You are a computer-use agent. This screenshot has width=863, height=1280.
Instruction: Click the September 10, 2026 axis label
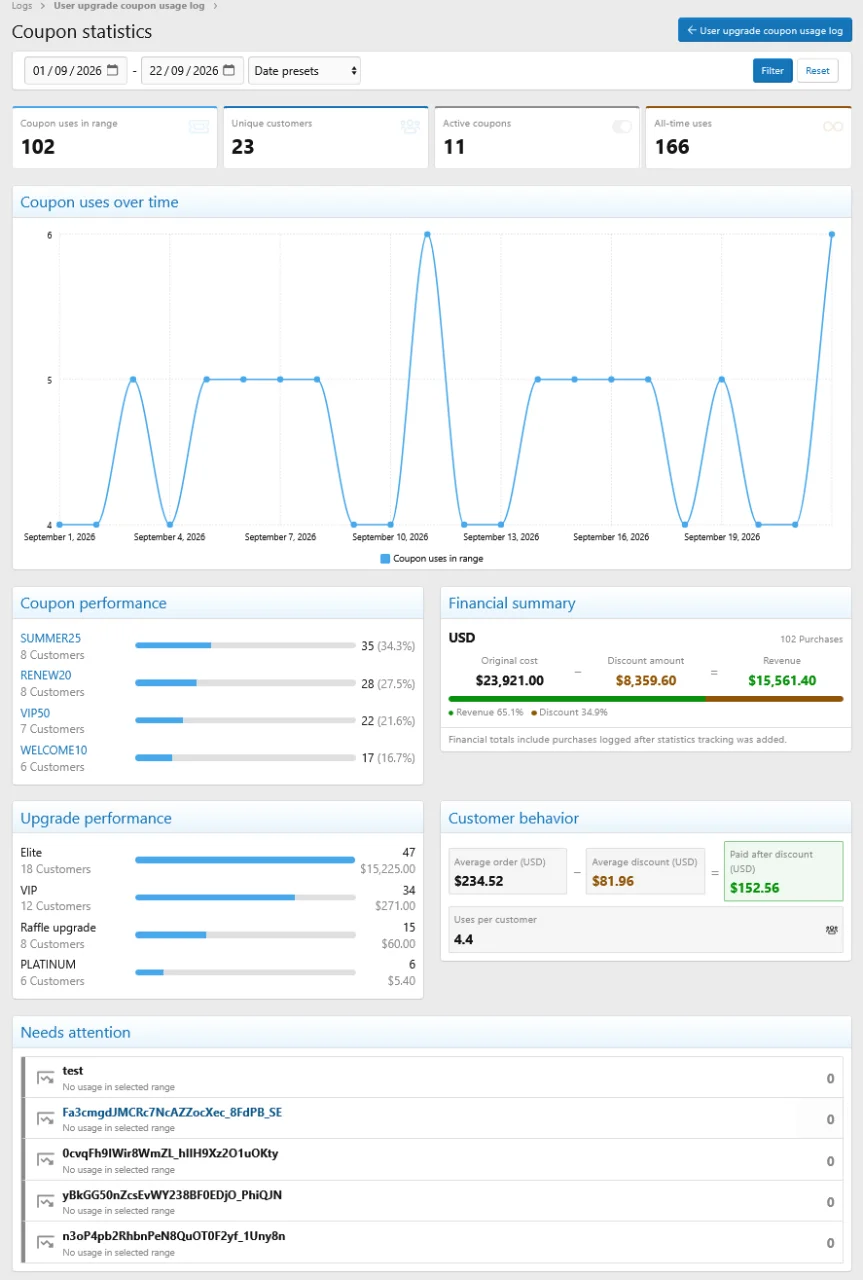coord(390,537)
